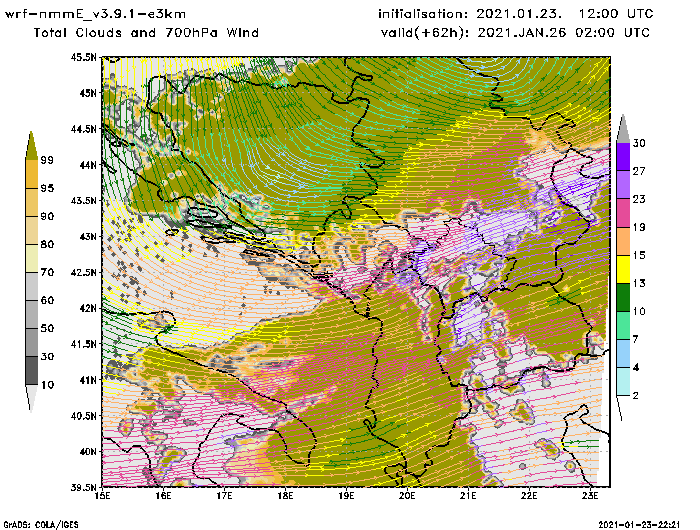
Task: Select the '44.5N' latitude label
Action: pyautogui.click(x=83, y=129)
